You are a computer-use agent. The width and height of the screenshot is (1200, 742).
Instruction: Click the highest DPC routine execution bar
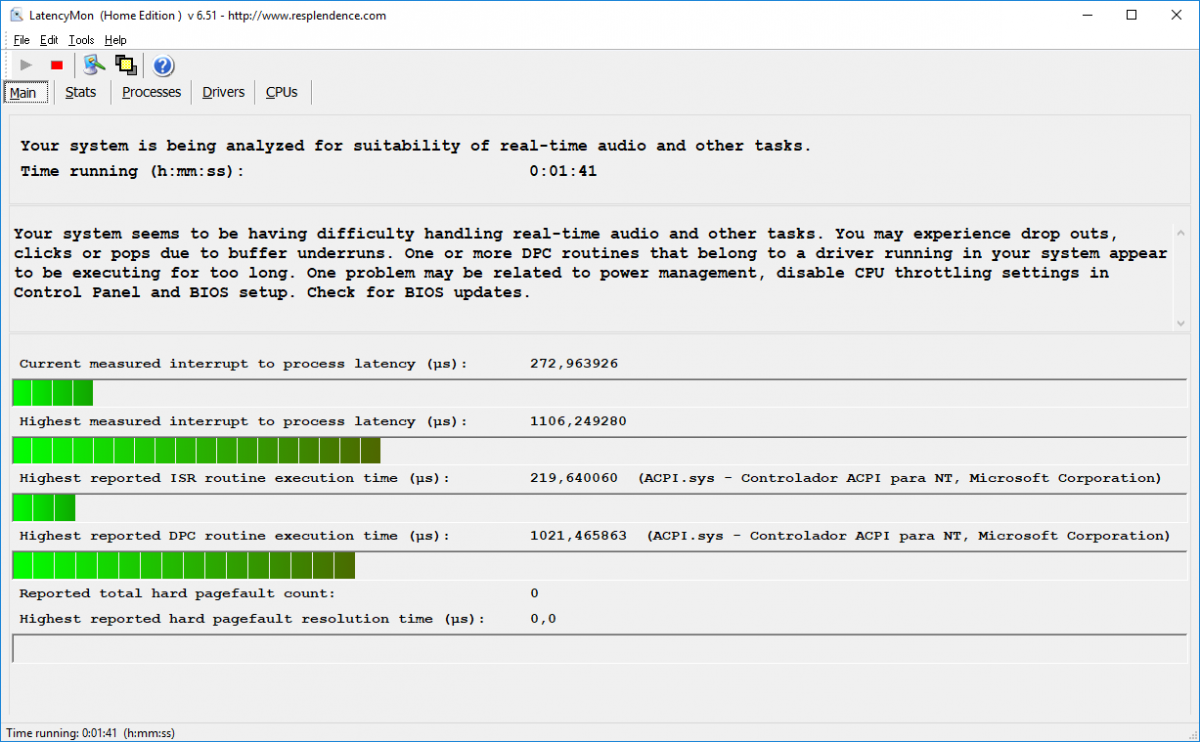[x=599, y=565]
